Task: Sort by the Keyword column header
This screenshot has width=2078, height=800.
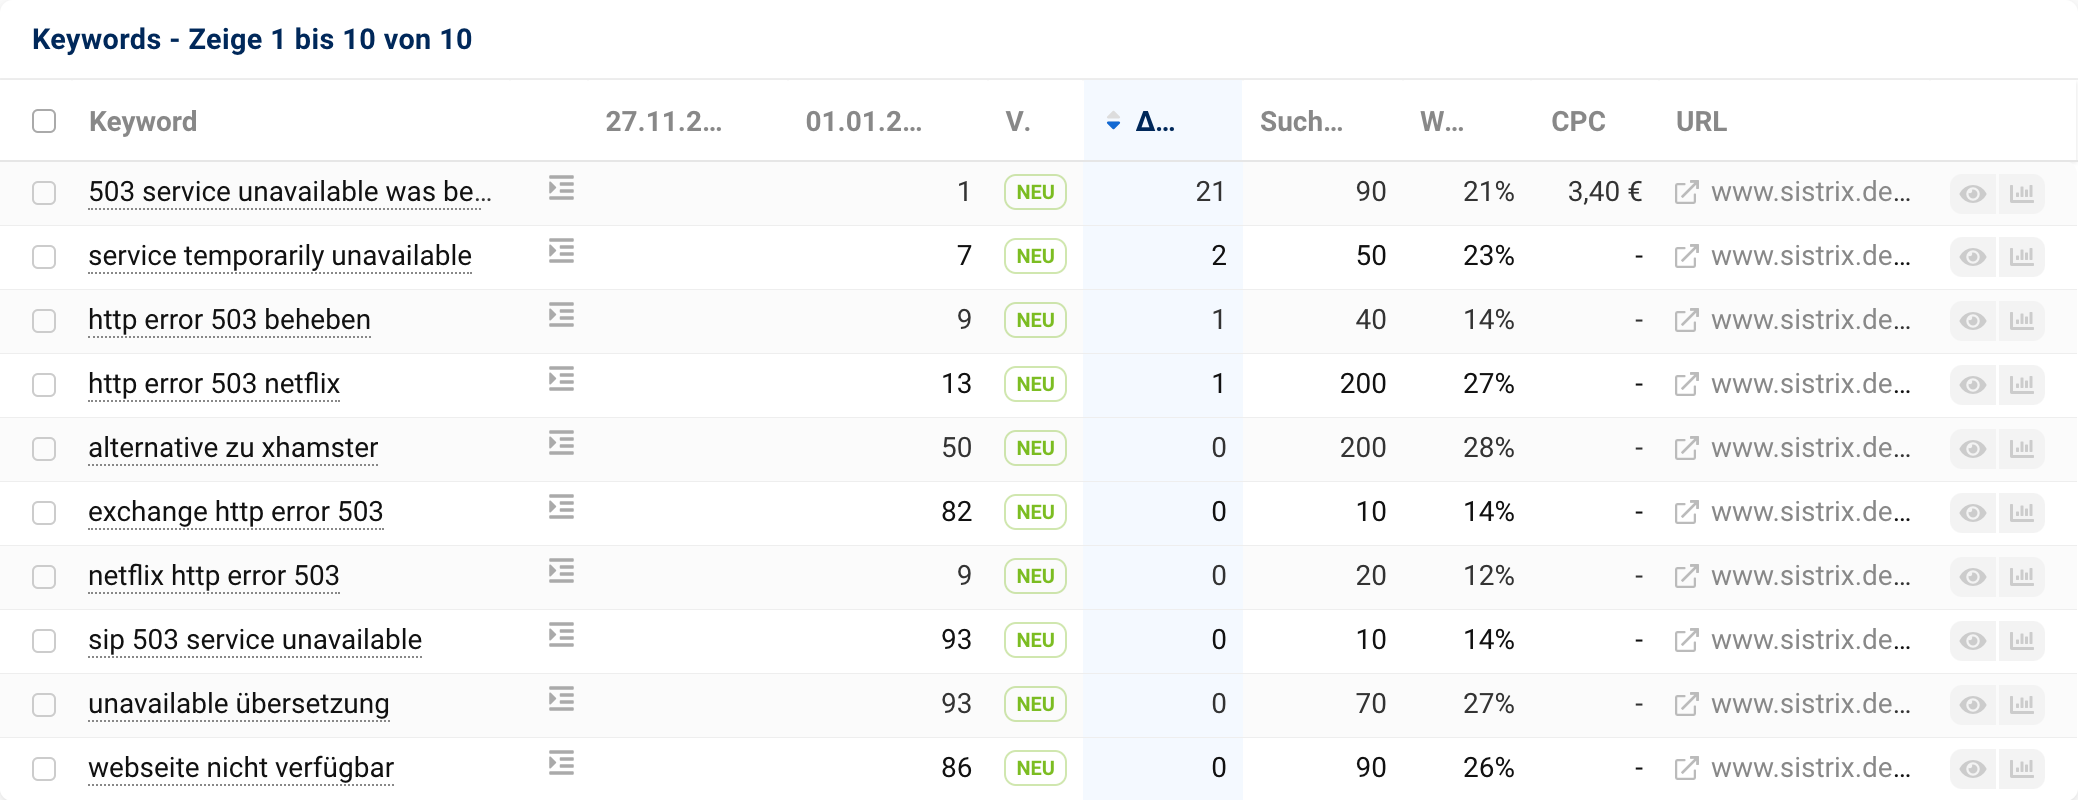Action: click(143, 122)
